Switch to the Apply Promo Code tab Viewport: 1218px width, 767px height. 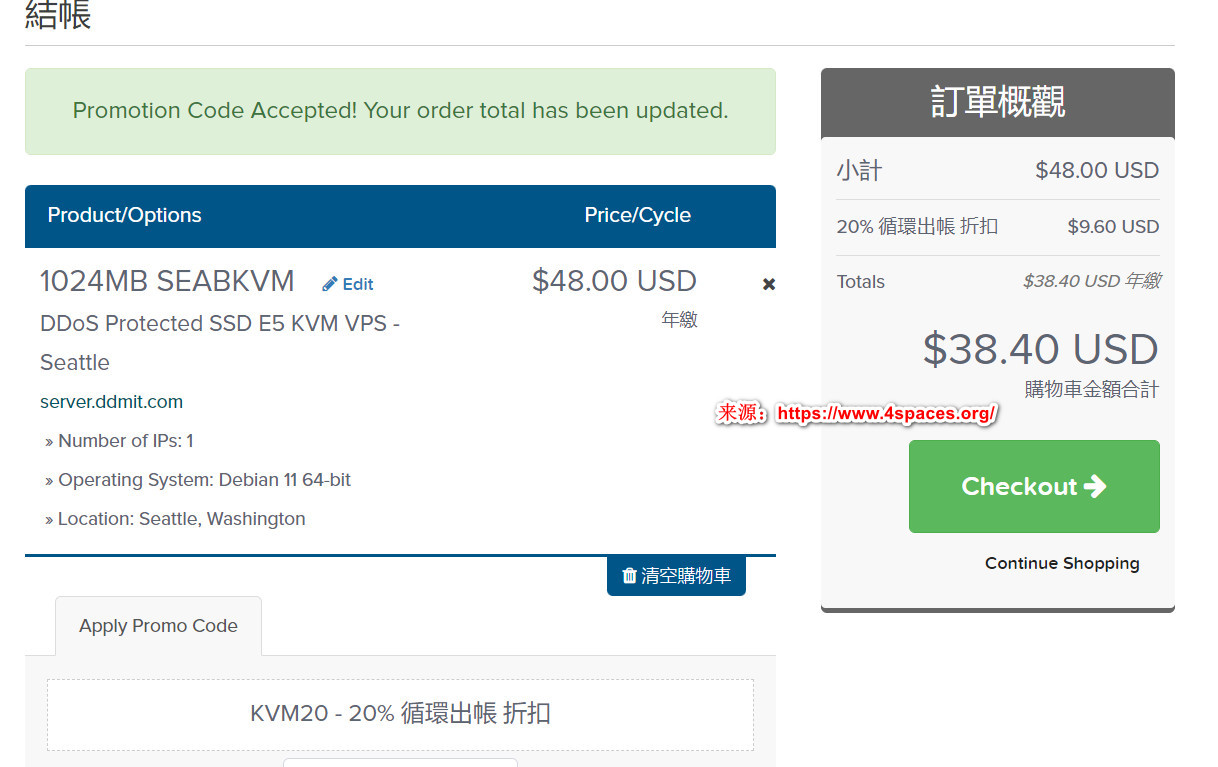158,626
